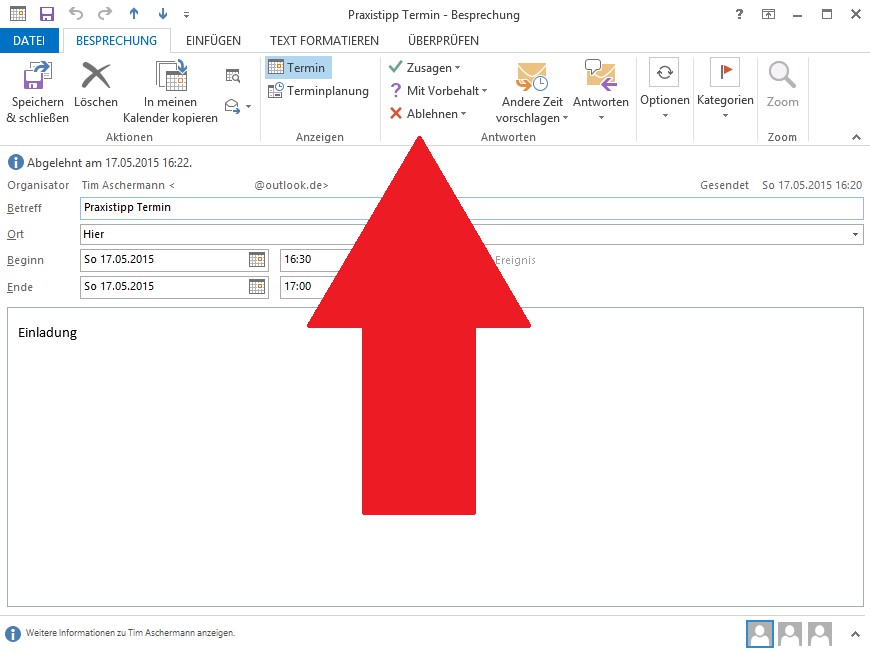Screen dimensions: 870x652
Task: Click the Betreff subject field
Action: pyautogui.click(x=470, y=207)
